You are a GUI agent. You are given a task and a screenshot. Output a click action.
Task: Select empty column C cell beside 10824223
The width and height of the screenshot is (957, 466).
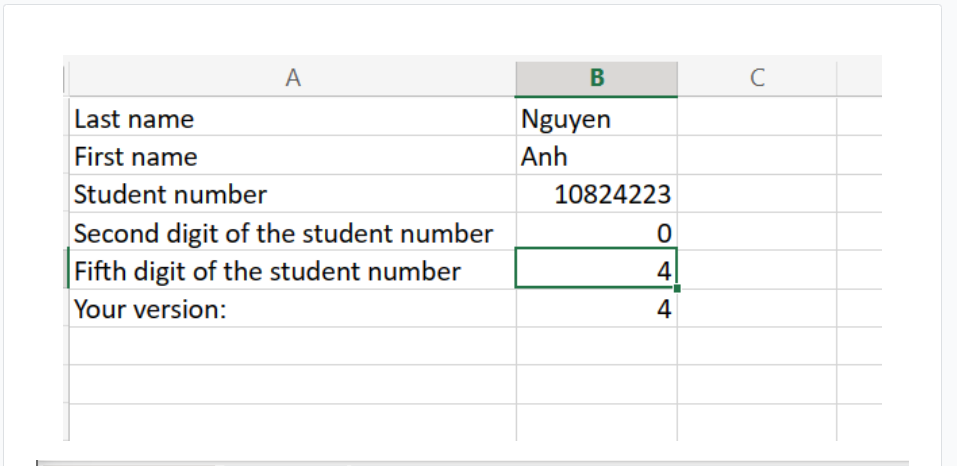click(x=757, y=193)
